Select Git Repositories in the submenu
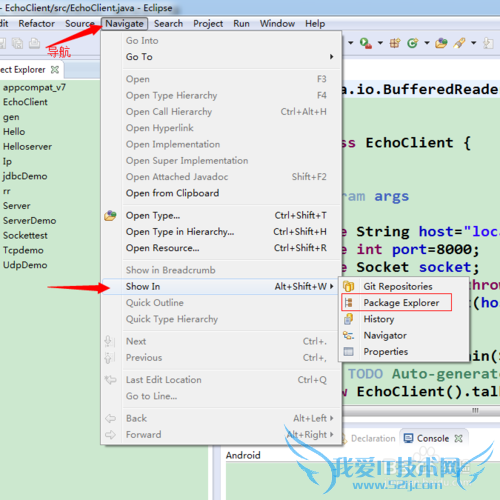 click(x=404, y=286)
